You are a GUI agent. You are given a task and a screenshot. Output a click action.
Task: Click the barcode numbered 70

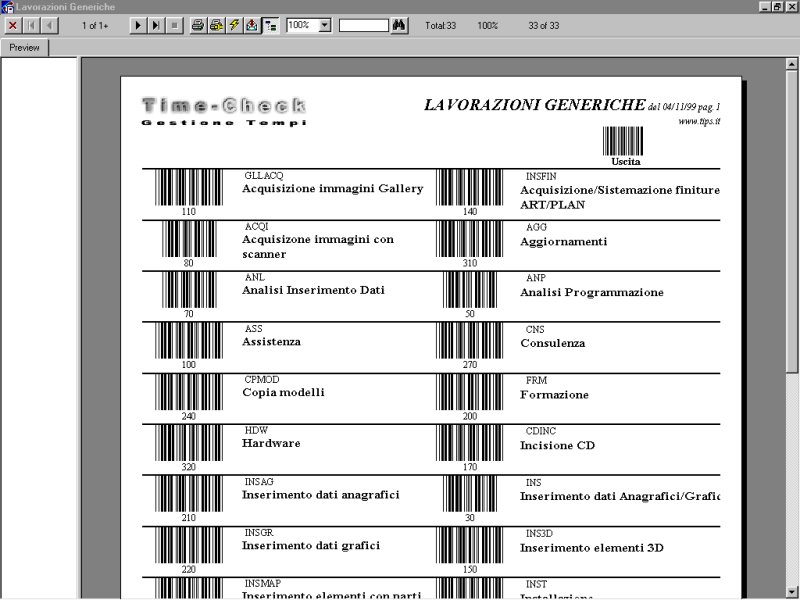coord(189,290)
